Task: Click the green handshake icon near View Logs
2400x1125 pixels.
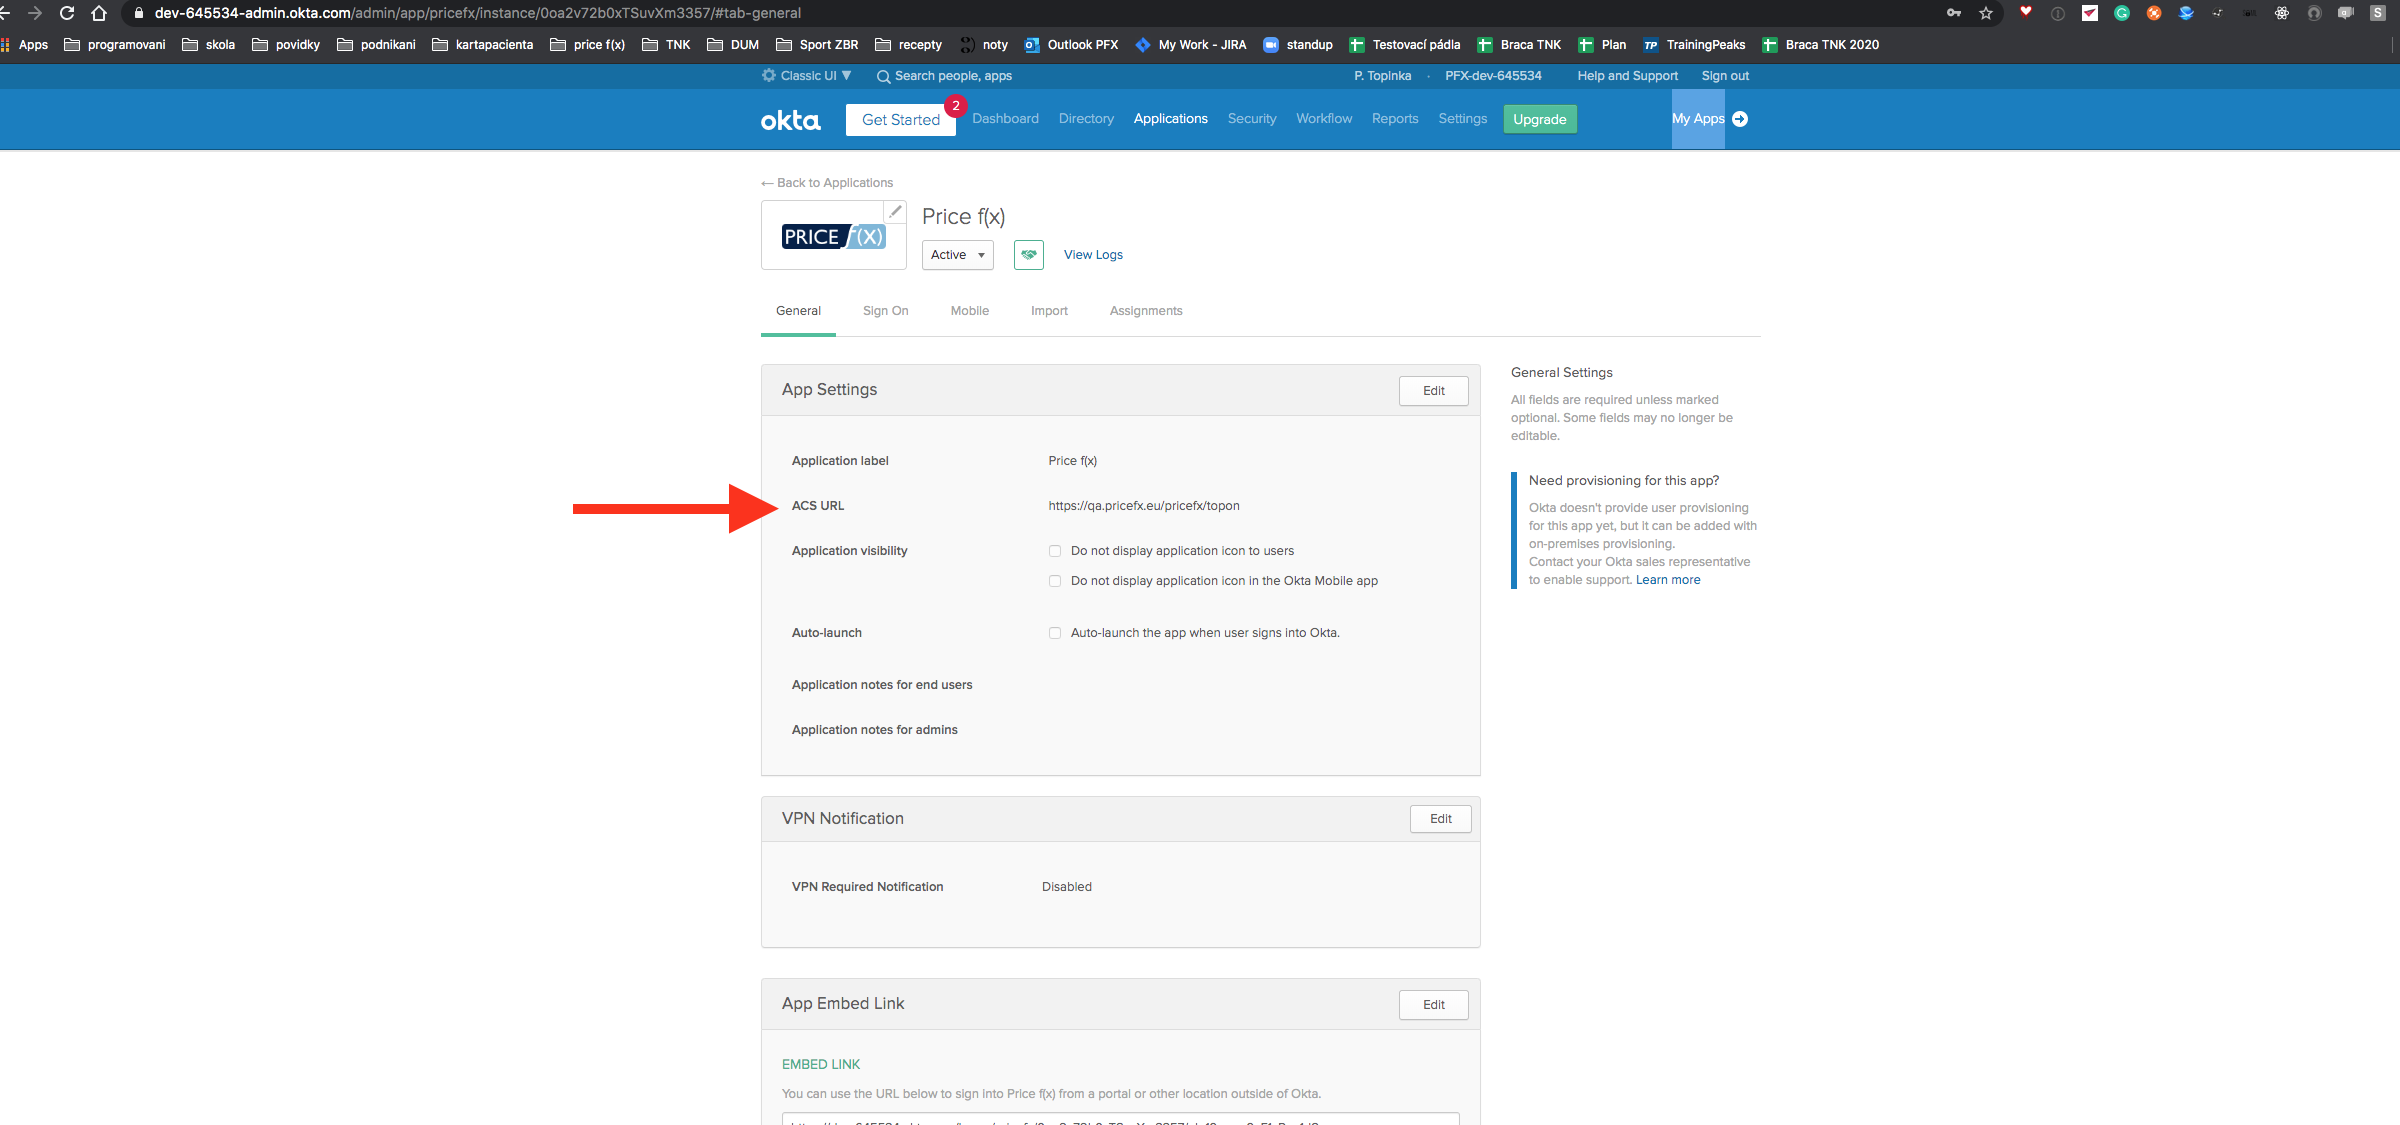Action: [x=1028, y=255]
